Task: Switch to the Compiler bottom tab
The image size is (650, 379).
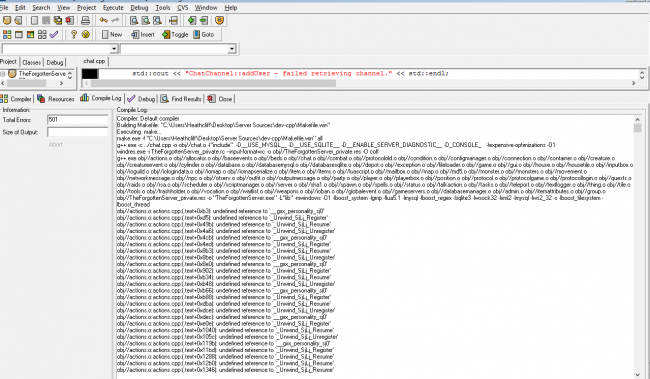Action: pyautogui.click(x=16, y=99)
